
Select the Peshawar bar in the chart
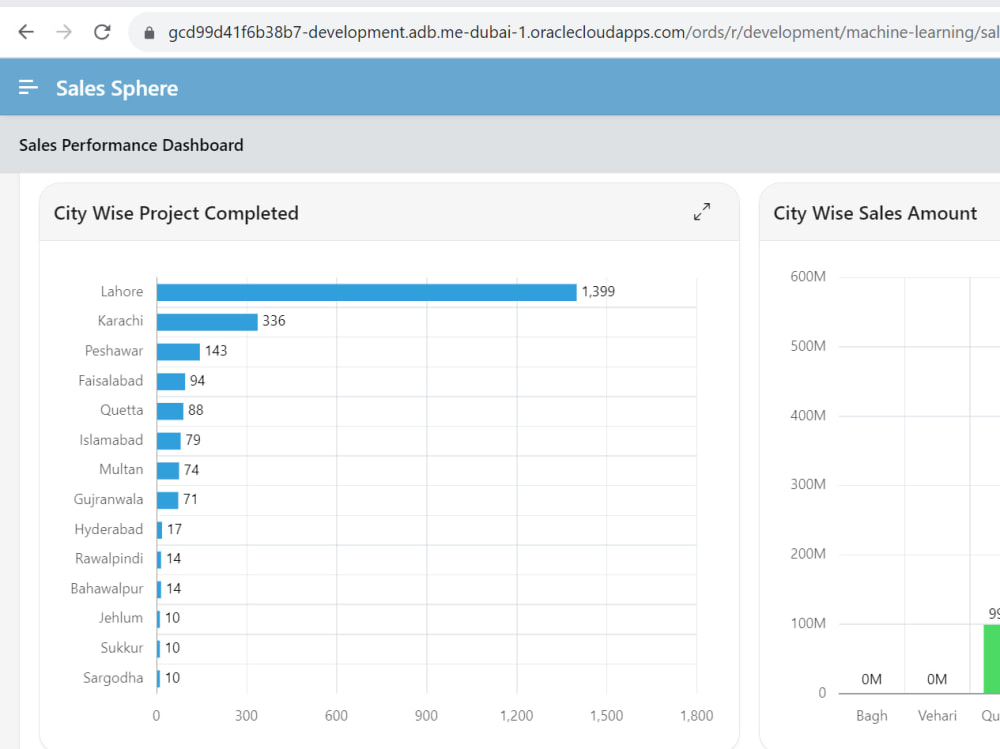coord(179,352)
